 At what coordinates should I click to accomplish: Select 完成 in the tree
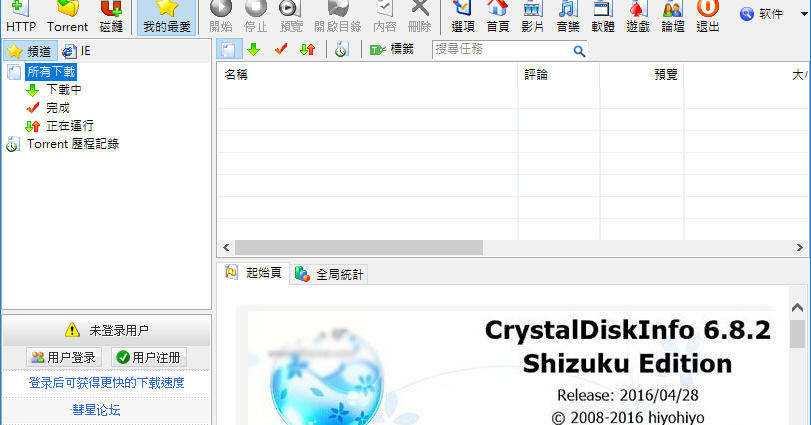click(x=58, y=108)
